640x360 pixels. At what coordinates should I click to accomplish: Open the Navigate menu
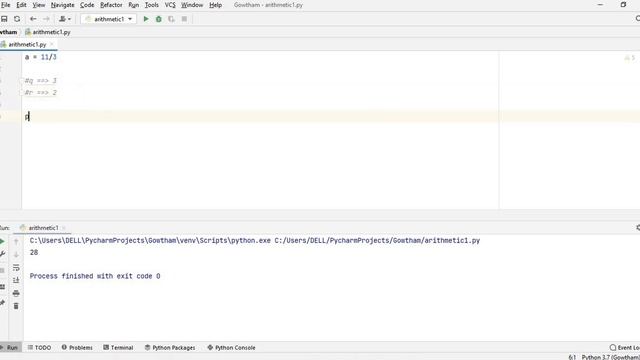click(x=62, y=5)
